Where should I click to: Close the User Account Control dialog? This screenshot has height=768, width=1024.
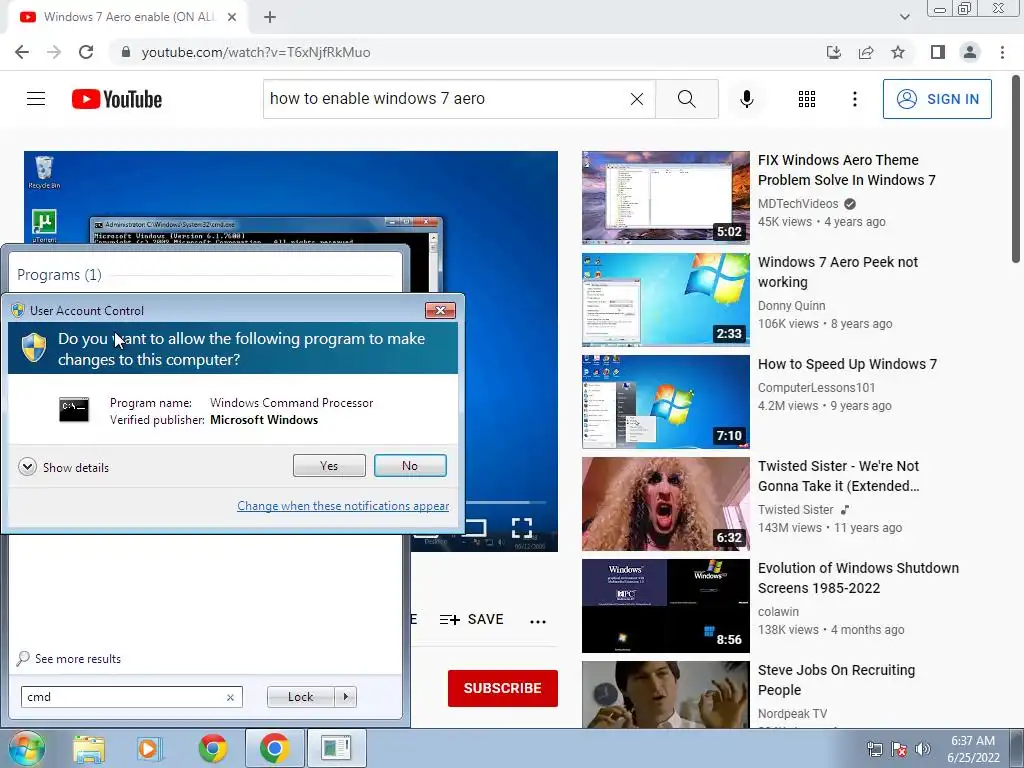click(x=440, y=310)
